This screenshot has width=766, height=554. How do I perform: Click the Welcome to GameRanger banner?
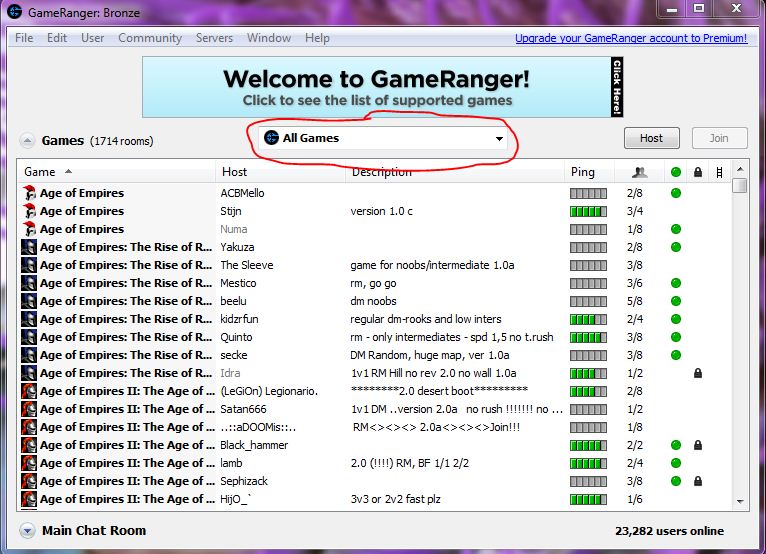(x=383, y=87)
